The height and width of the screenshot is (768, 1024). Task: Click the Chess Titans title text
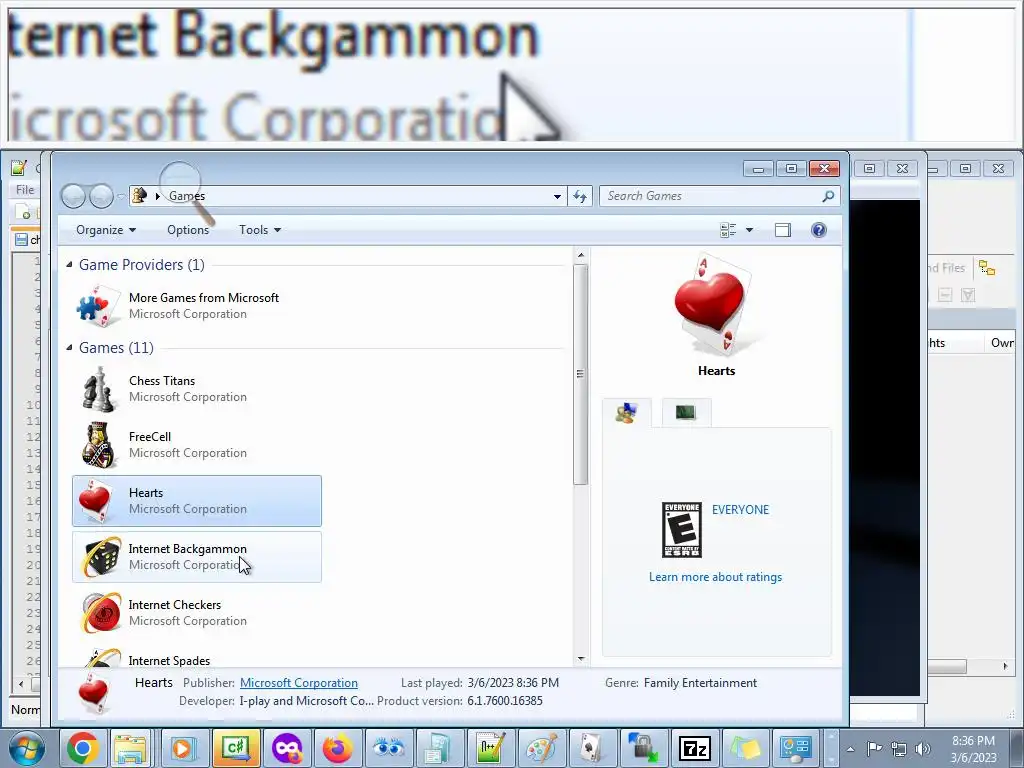coord(162,381)
